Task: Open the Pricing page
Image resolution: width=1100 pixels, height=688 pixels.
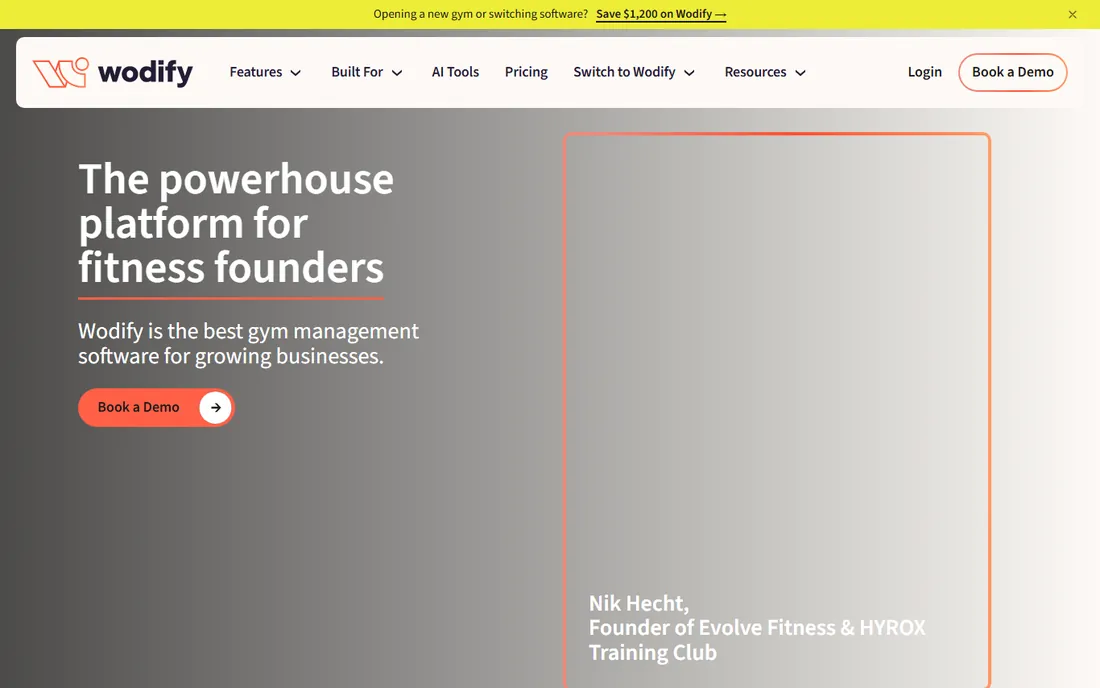Action: [x=526, y=72]
